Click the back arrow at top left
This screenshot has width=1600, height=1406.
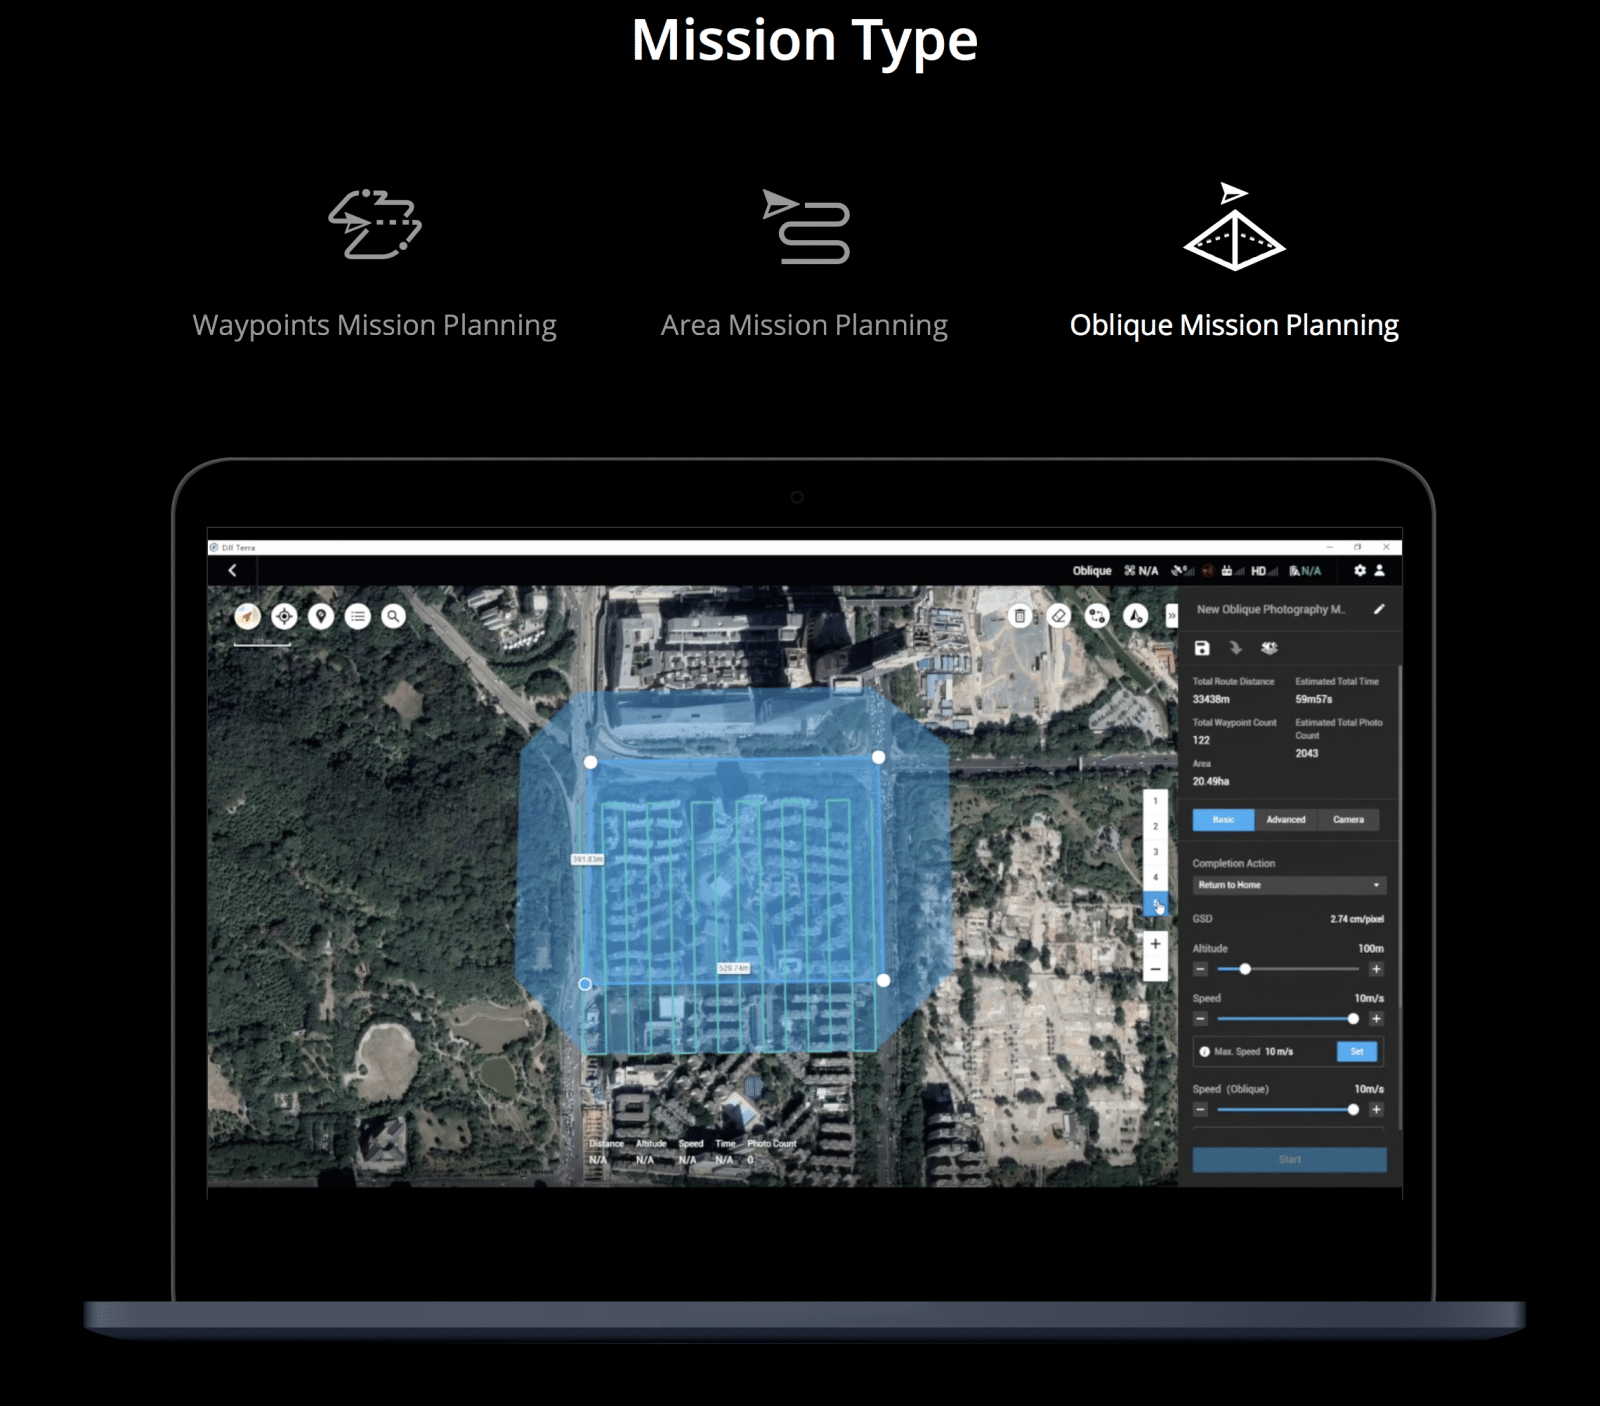point(233,568)
